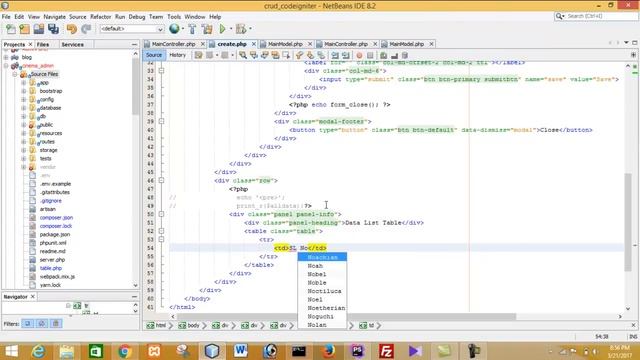Click the stop macro recording icon
The width and height of the screenshot is (640, 360).
370,55
